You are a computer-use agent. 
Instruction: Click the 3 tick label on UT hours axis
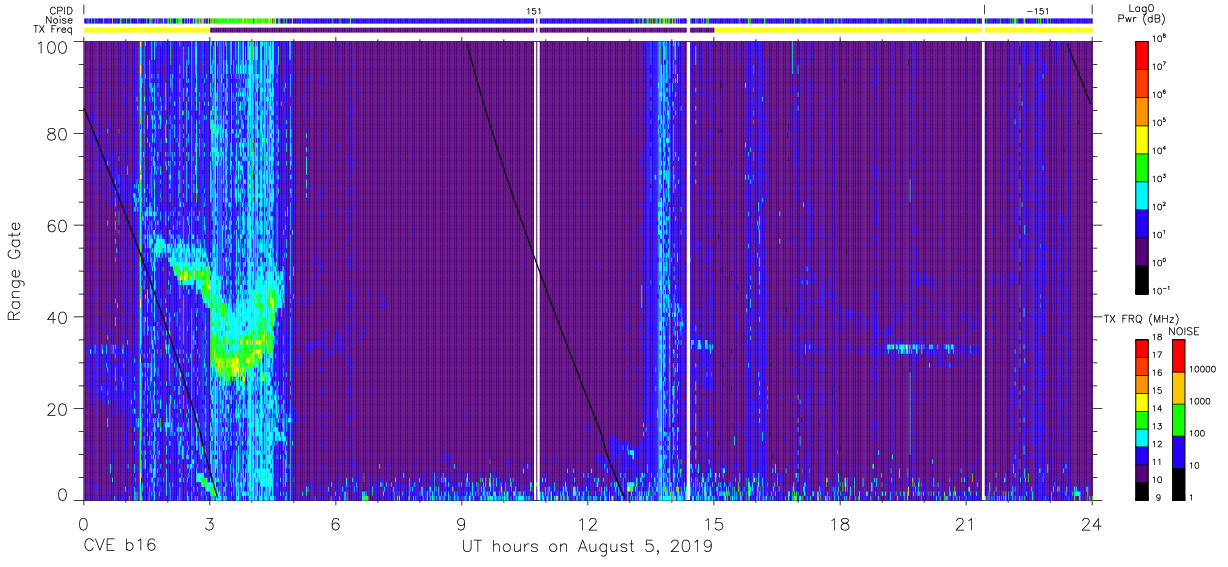point(210,524)
